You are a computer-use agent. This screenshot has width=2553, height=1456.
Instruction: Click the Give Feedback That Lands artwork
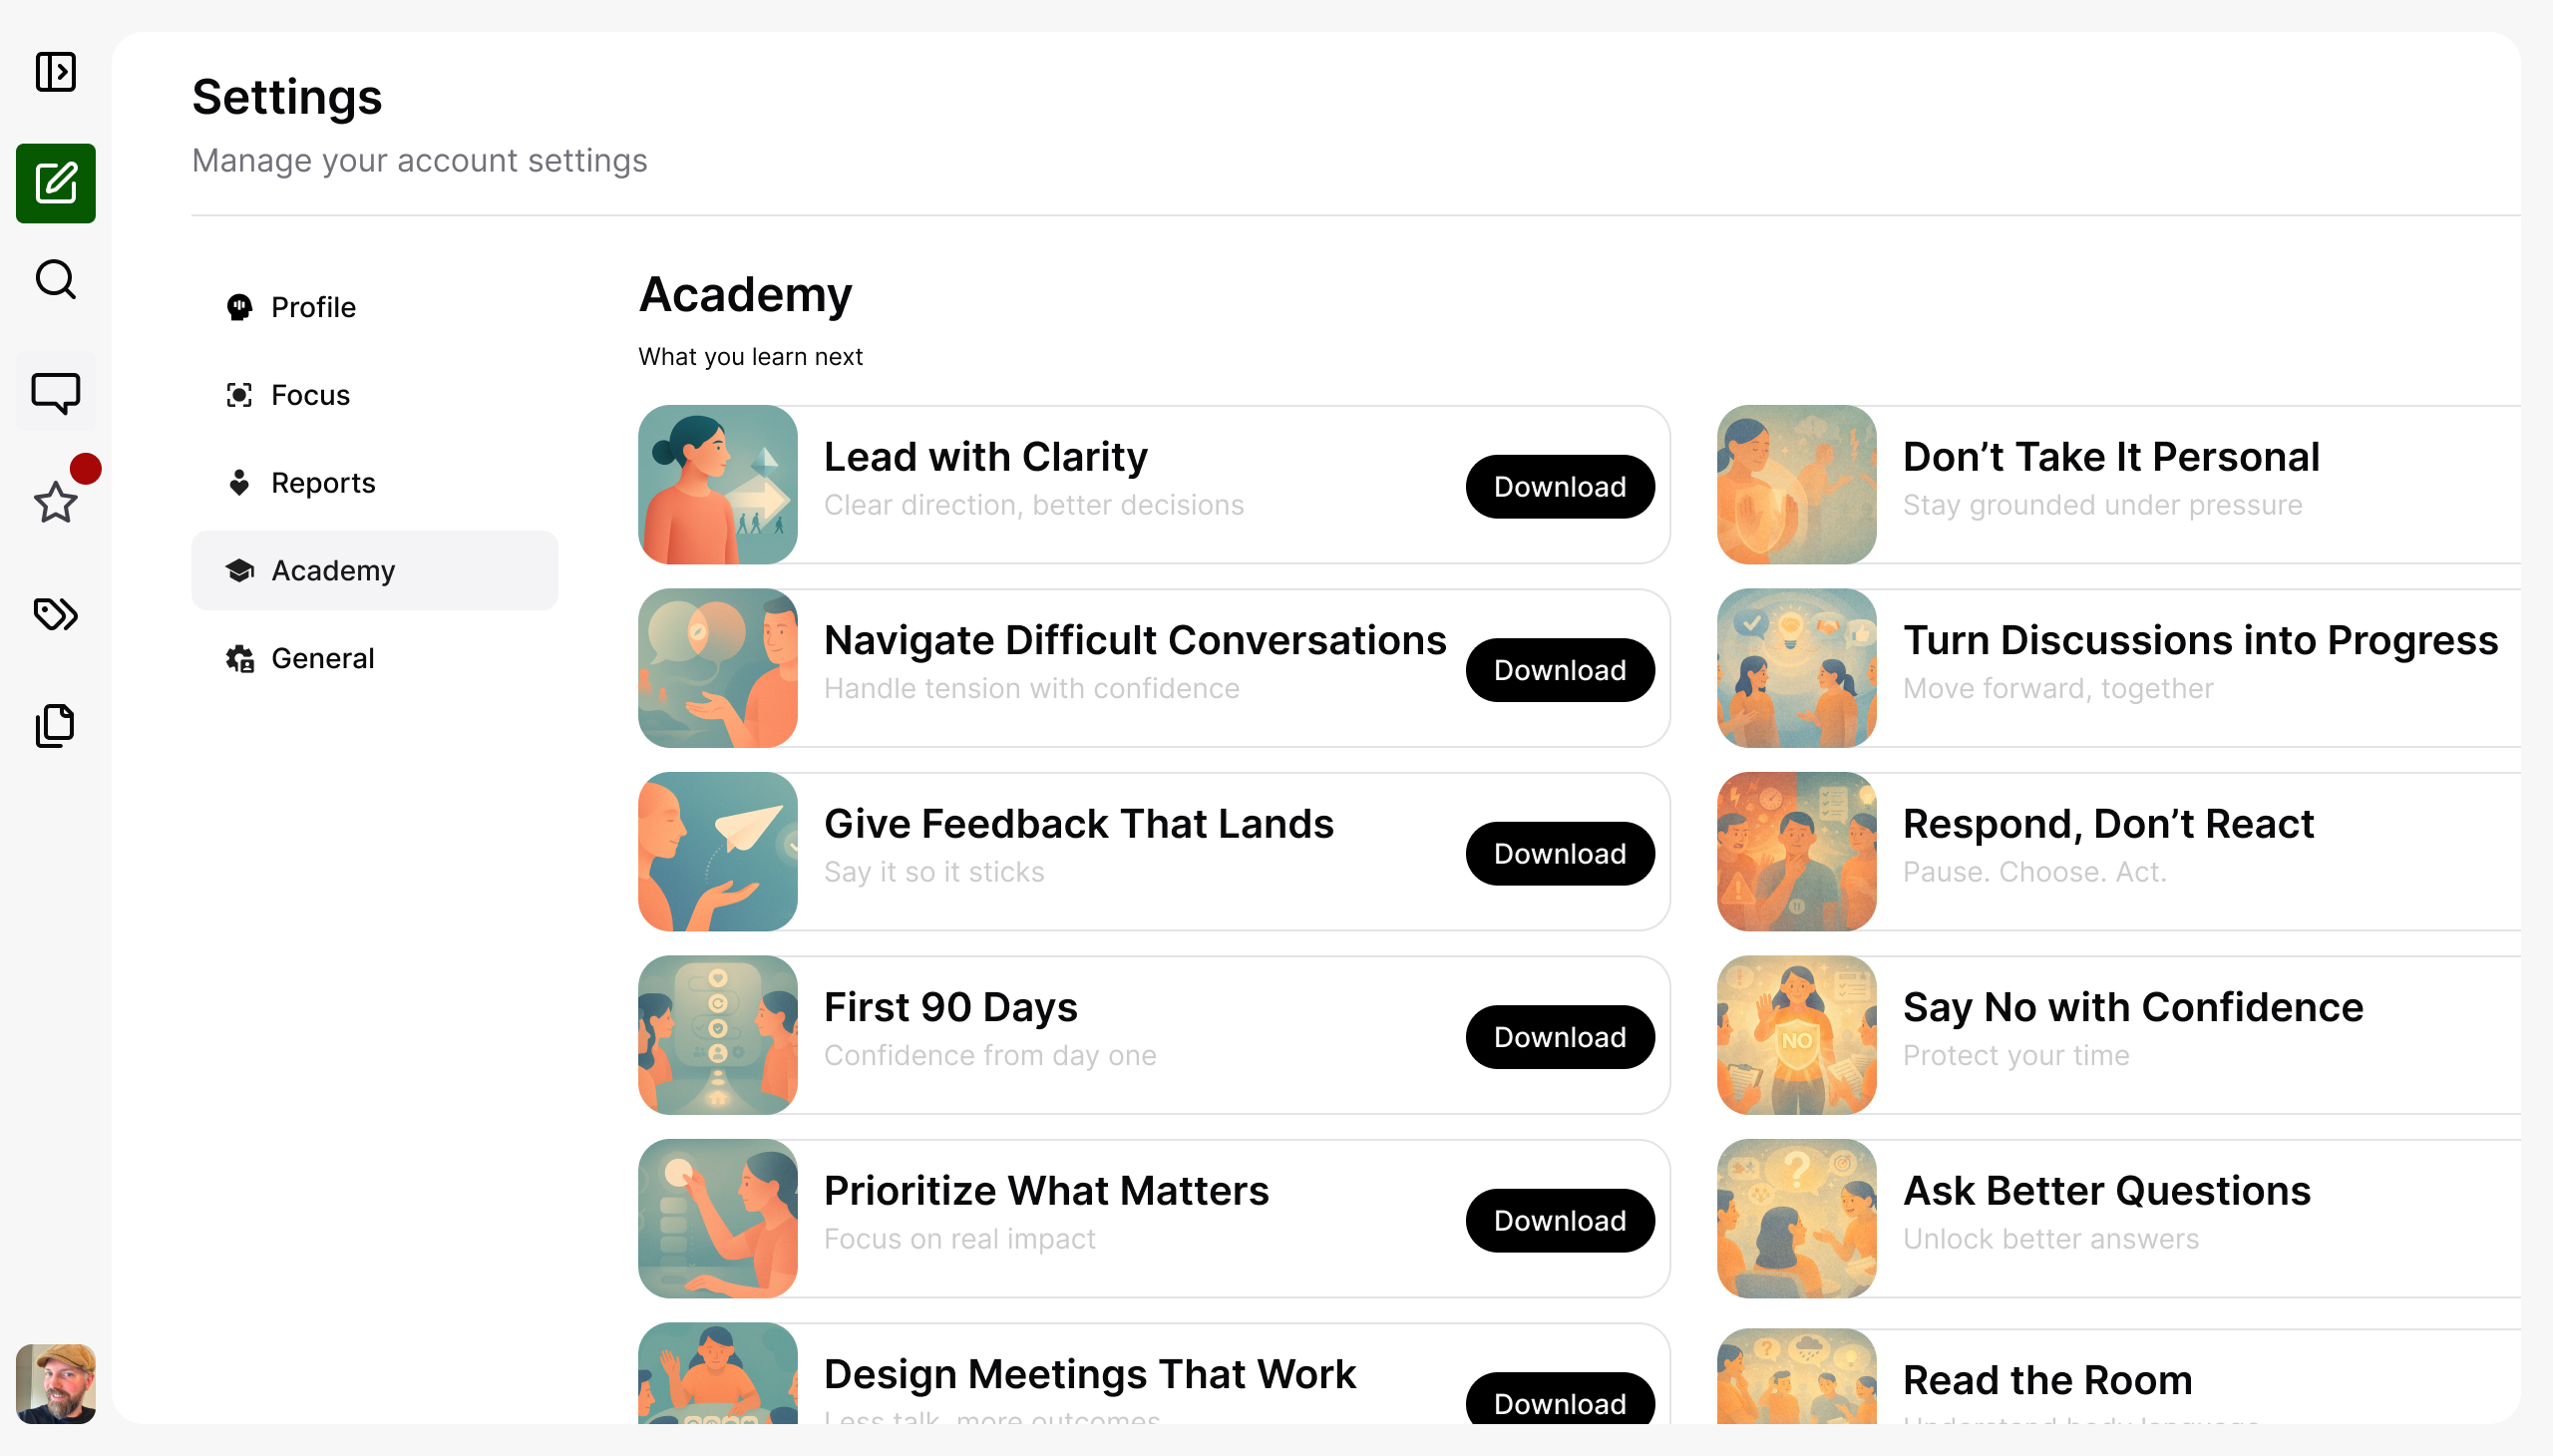(716, 851)
